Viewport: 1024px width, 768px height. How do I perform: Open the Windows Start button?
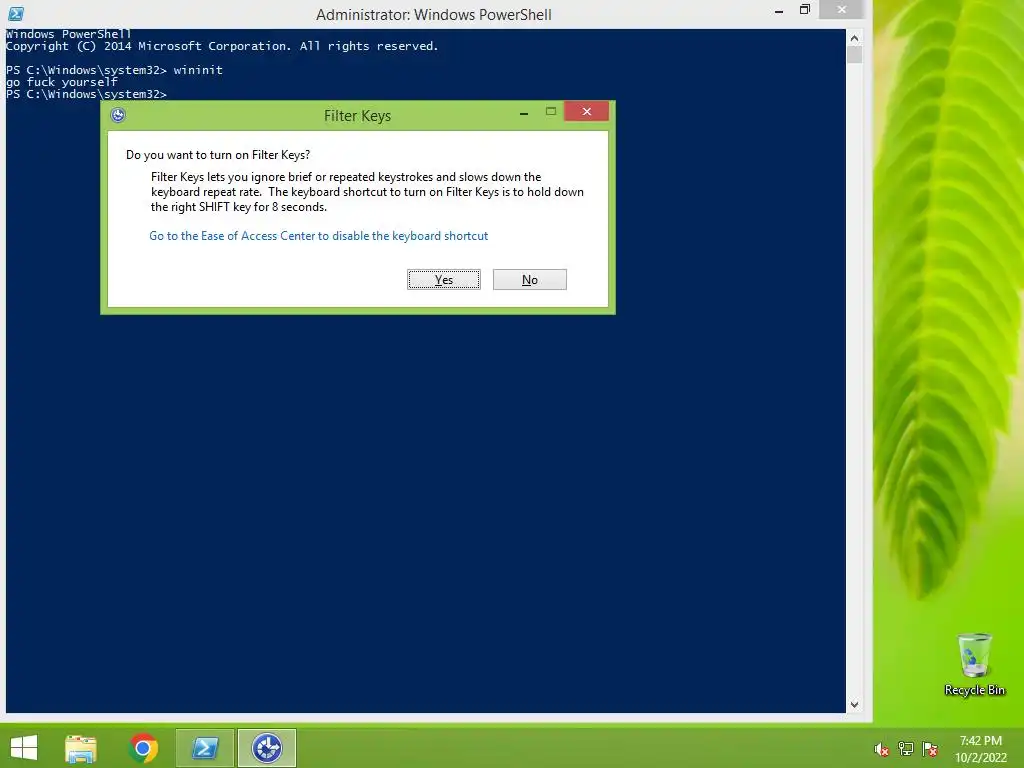(24, 748)
